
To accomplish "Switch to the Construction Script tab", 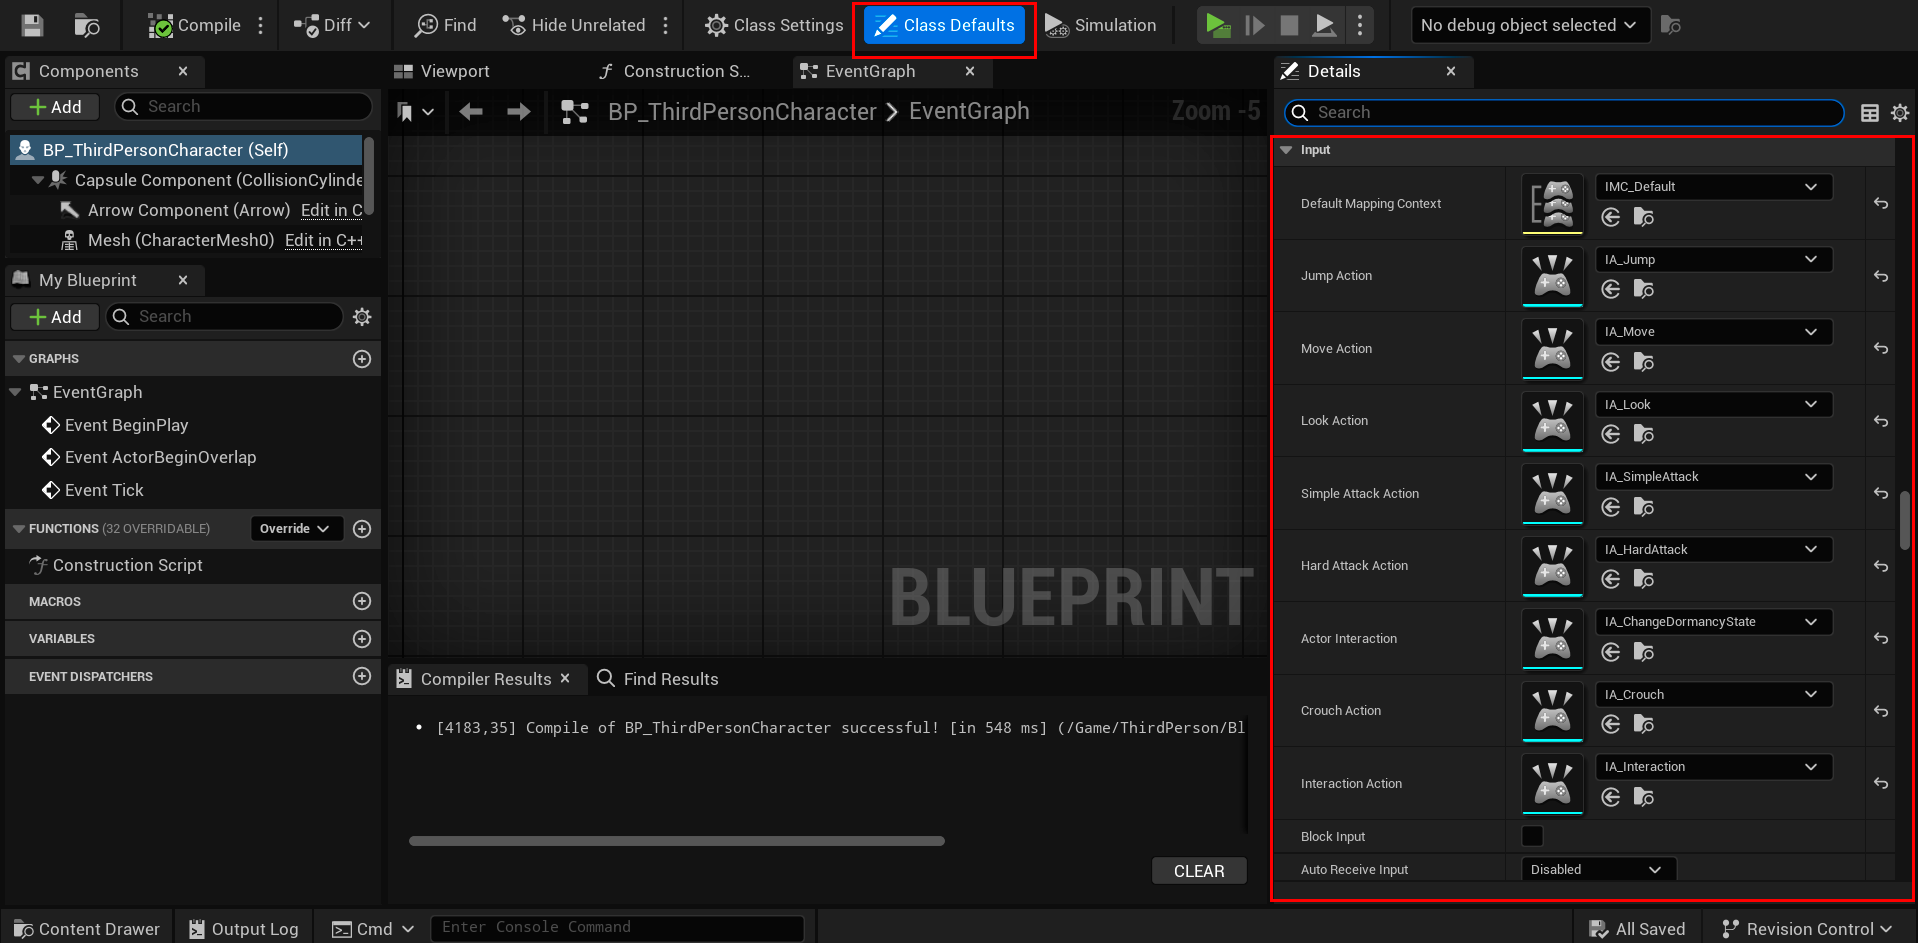I will (674, 71).
